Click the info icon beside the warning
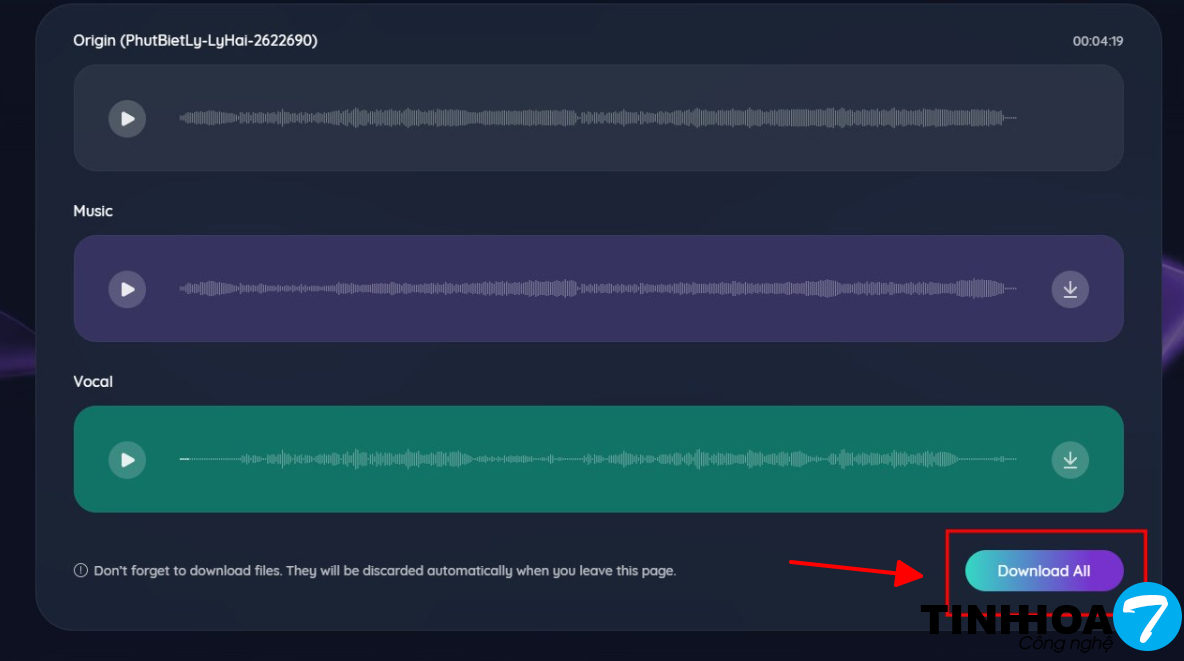 [81, 571]
